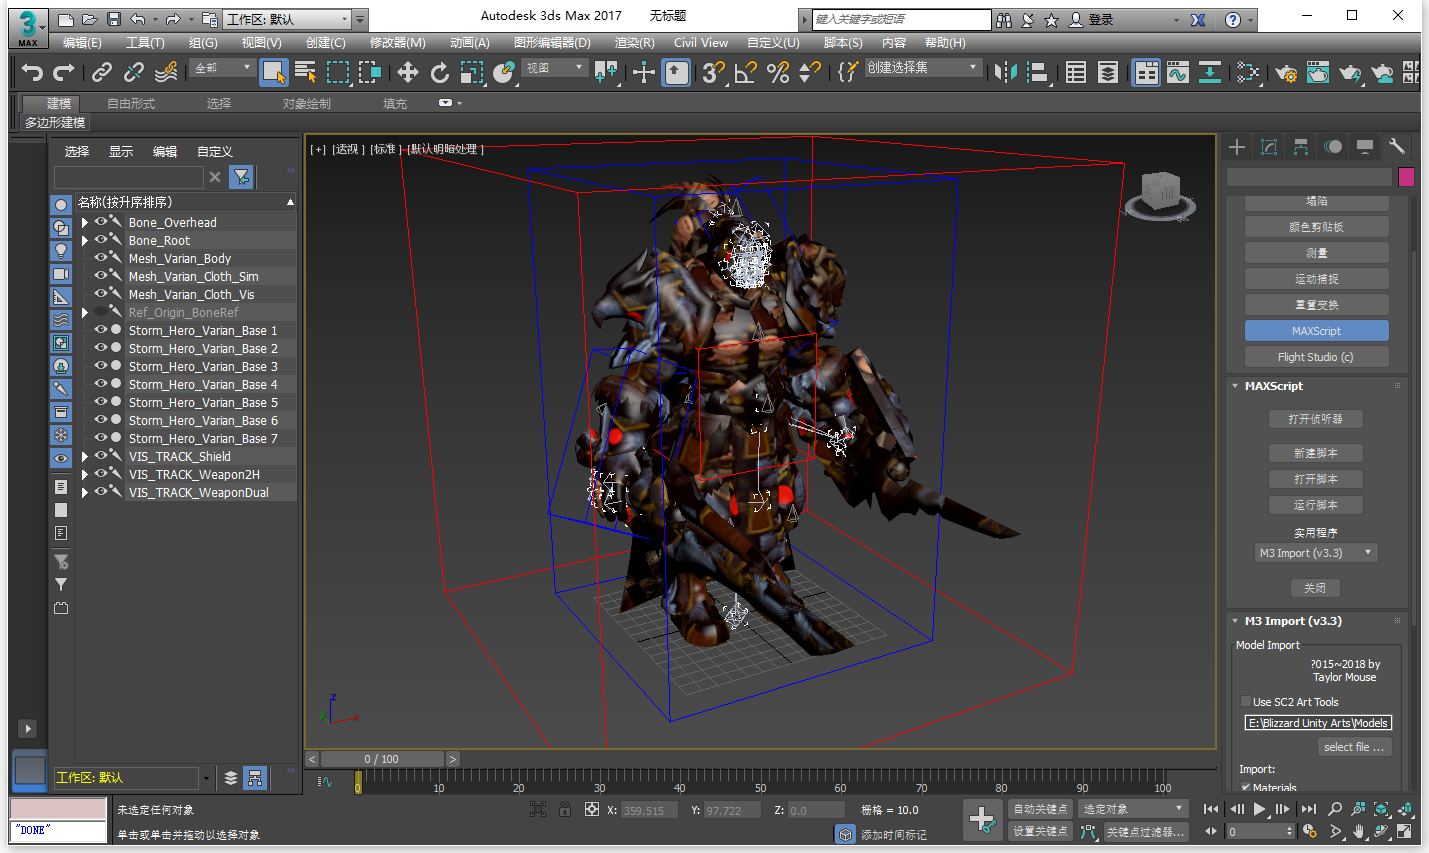Expand the VIS_TRACK_WeaponDual node
Viewport: 1429px width, 853px height.
click(x=85, y=492)
